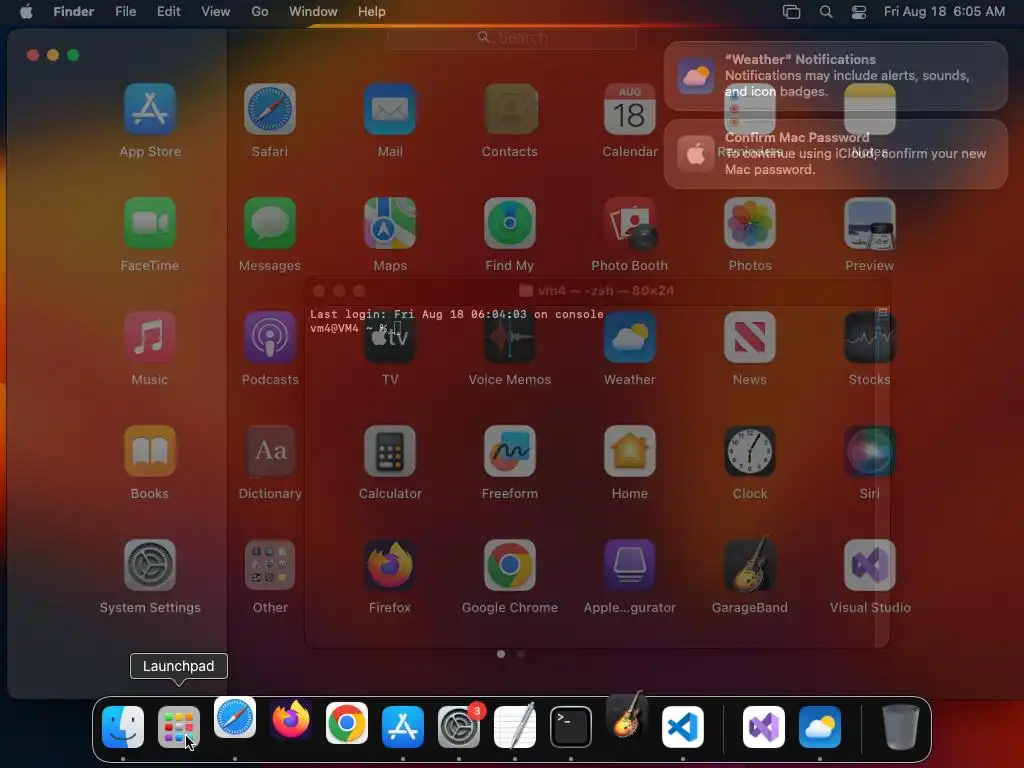Launch Firefox from Launchpad grid
Screen dimensions: 1024x768
(390, 565)
